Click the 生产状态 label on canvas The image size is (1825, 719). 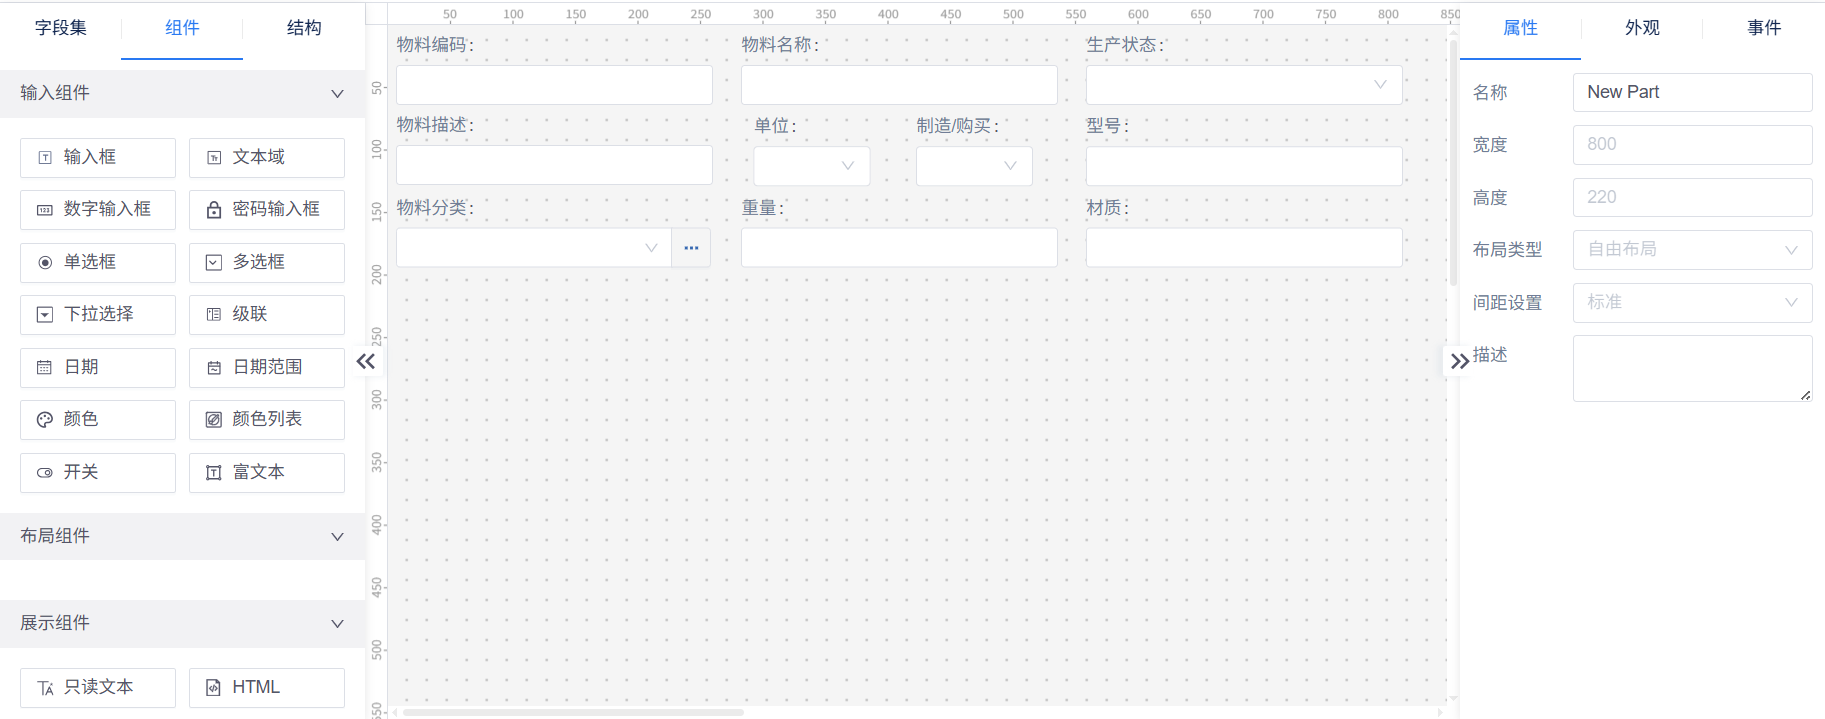(x=1125, y=45)
